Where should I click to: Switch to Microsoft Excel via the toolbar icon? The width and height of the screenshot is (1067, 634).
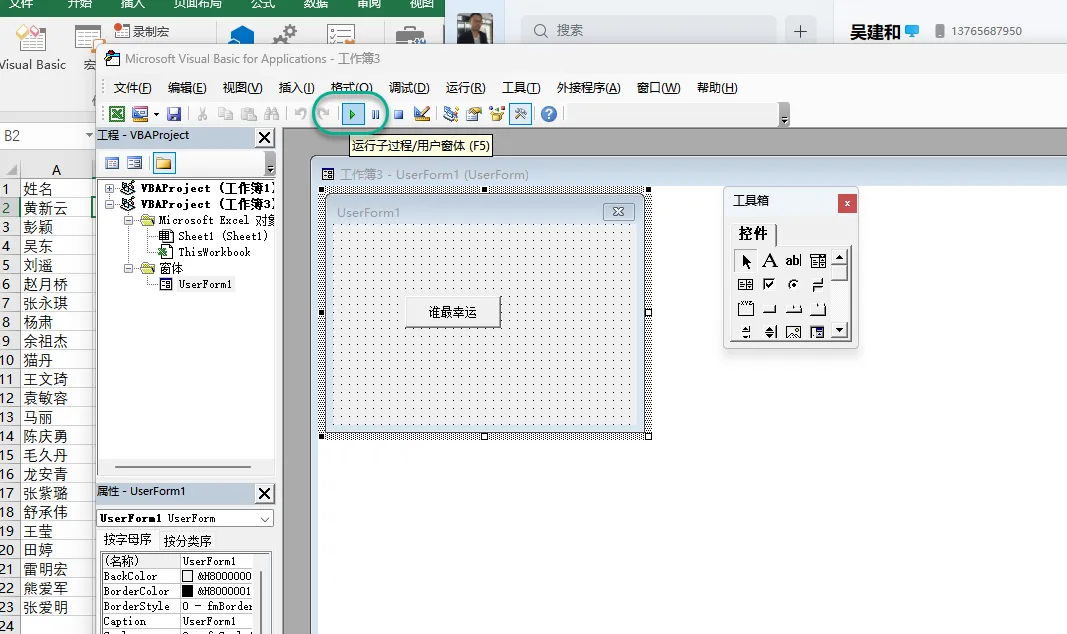(117, 114)
